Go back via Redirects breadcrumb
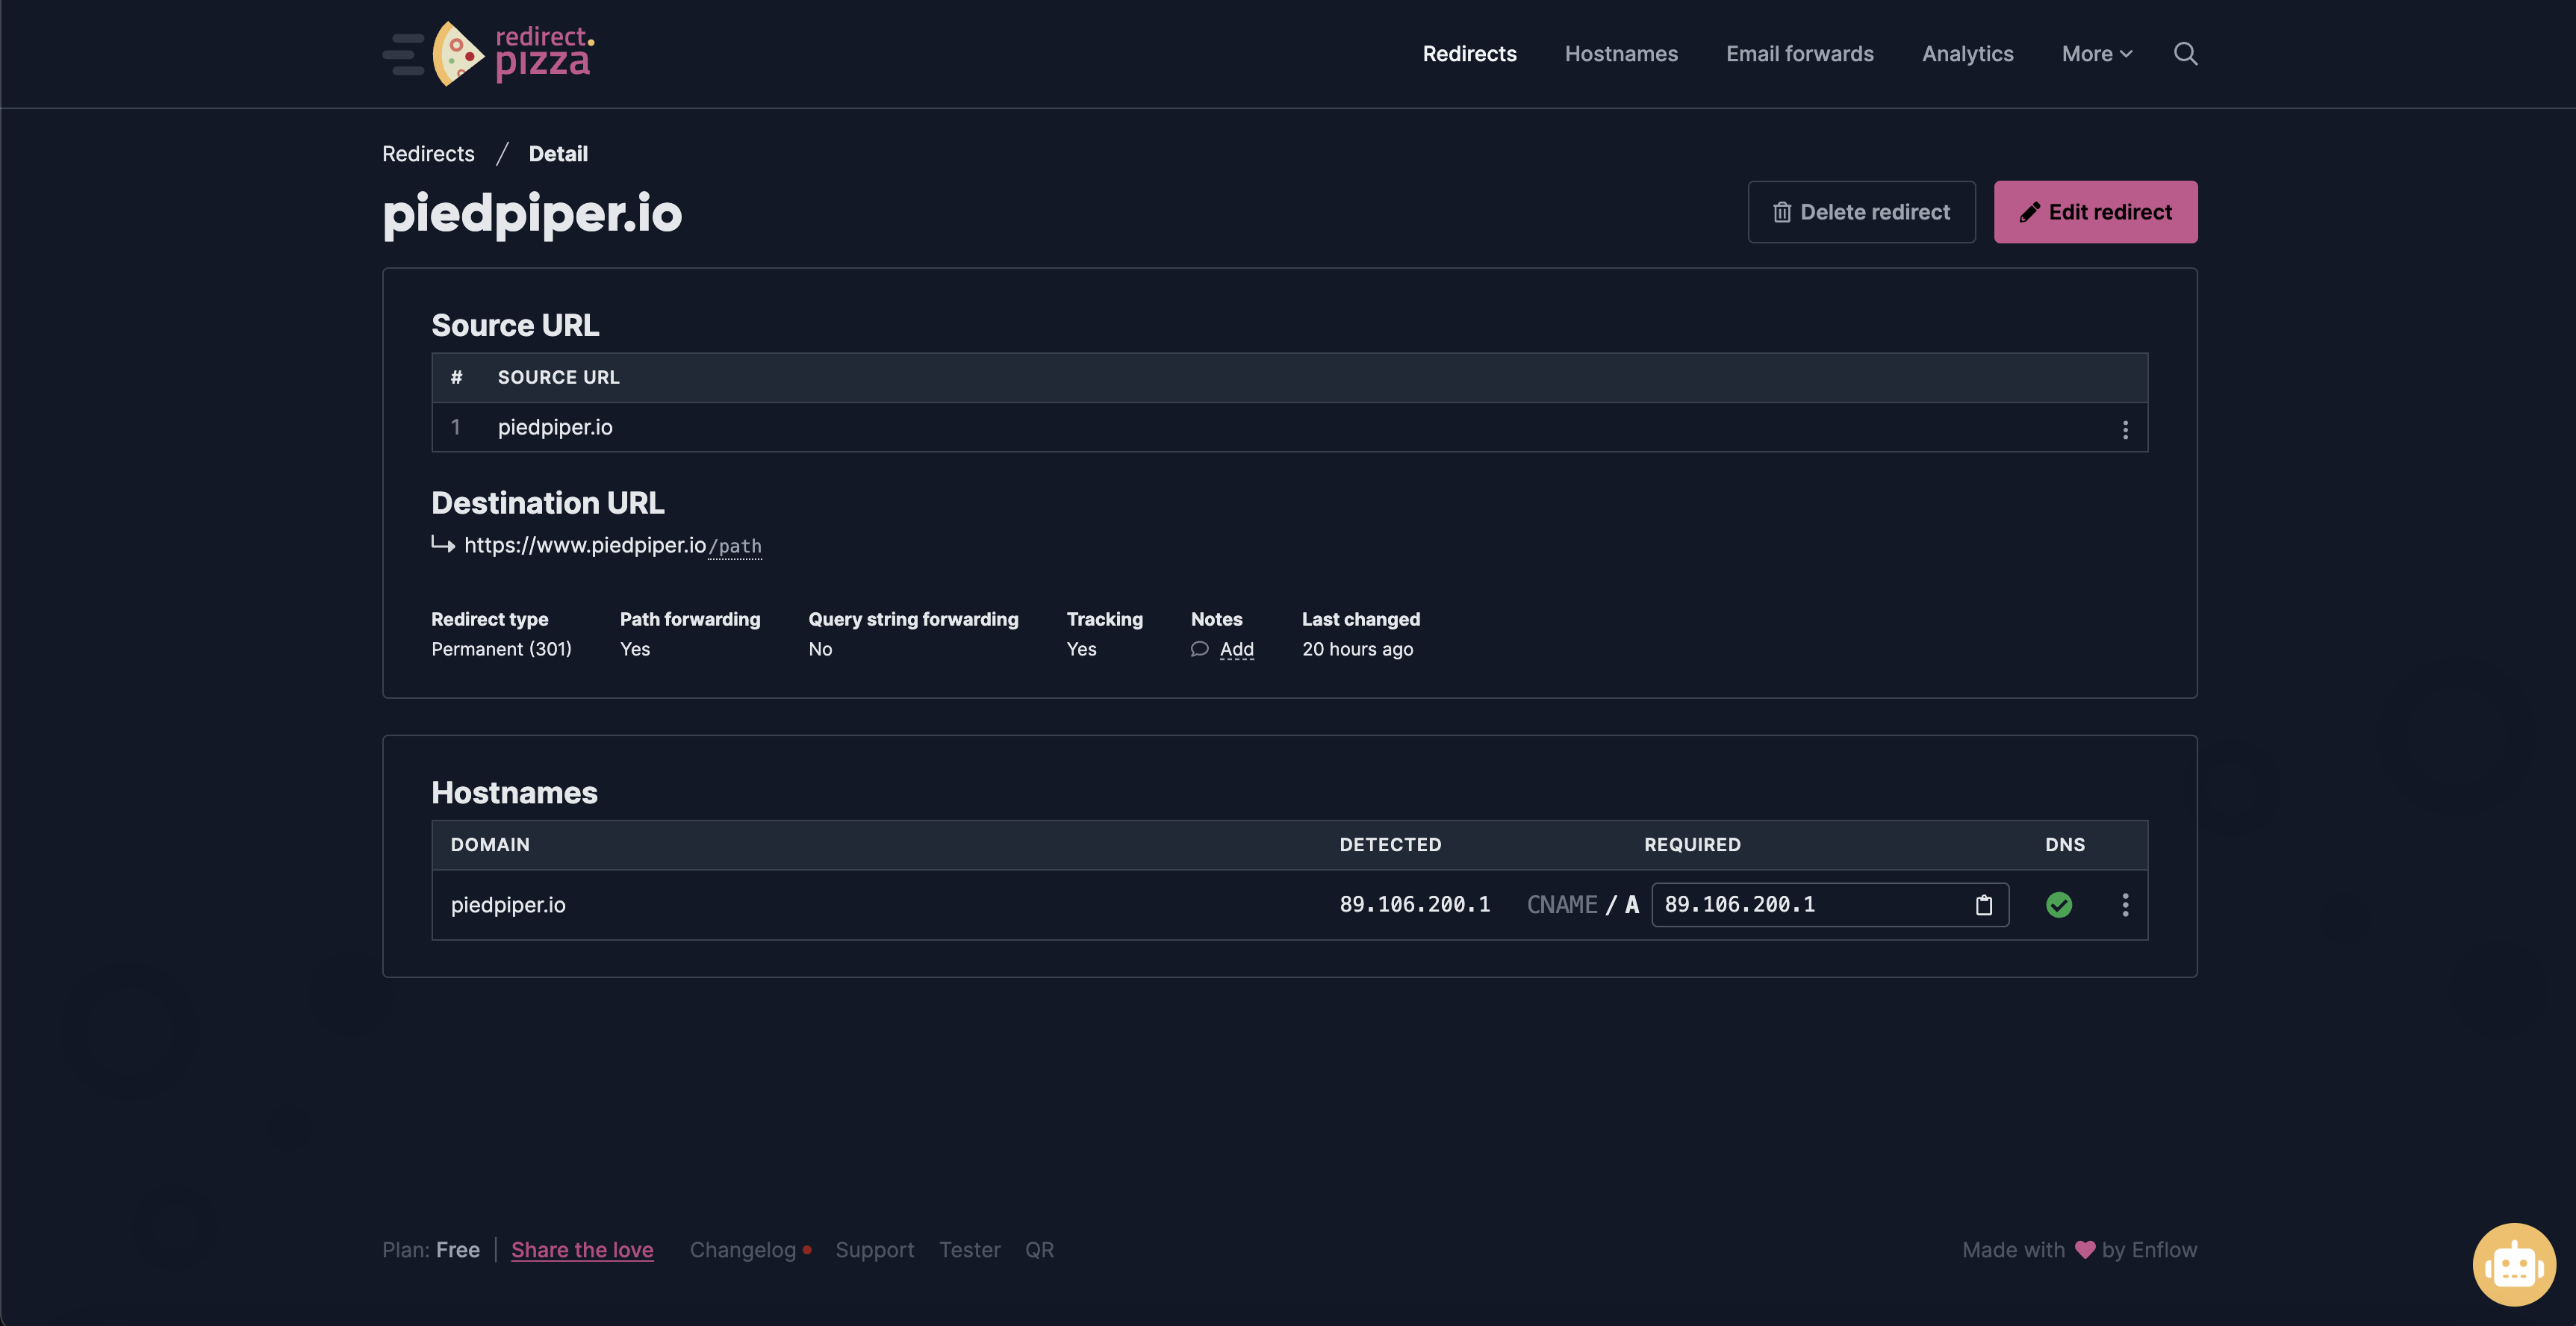Viewport: 2576px width, 1326px height. coord(428,154)
